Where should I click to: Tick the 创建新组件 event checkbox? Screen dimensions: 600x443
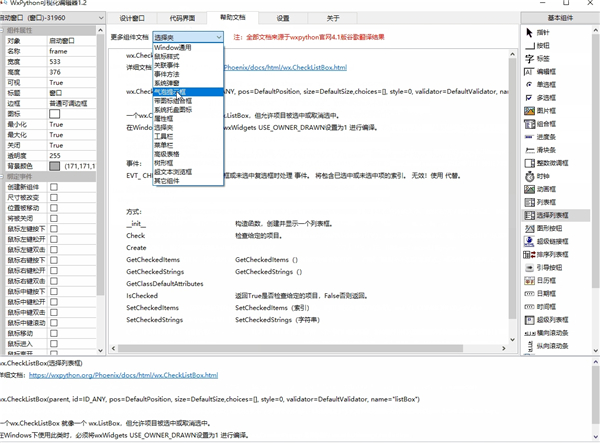[54, 187]
